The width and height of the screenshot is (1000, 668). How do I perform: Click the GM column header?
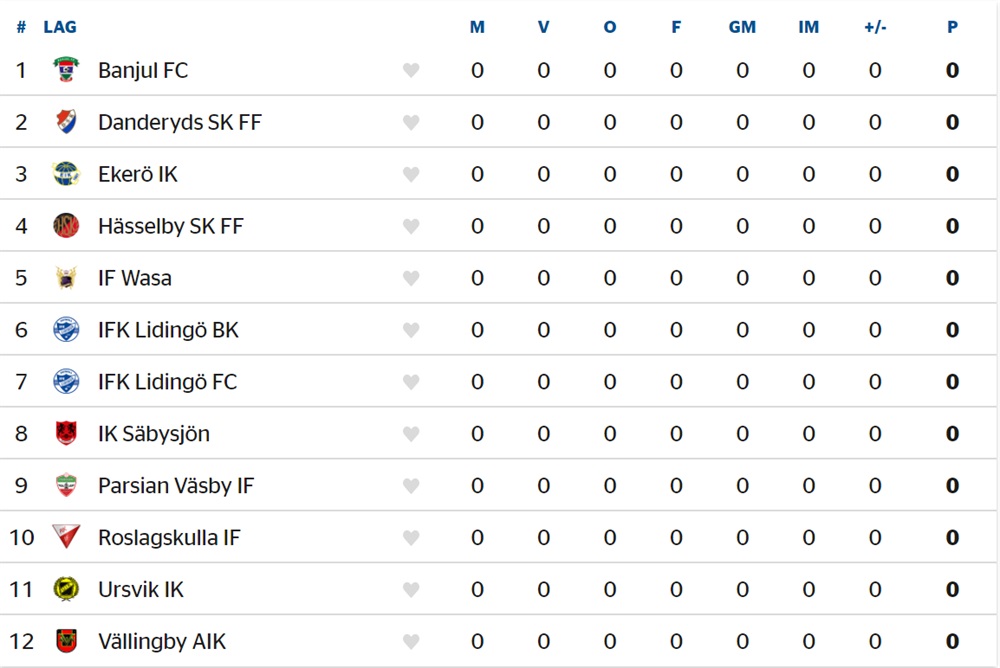coord(742,27)
